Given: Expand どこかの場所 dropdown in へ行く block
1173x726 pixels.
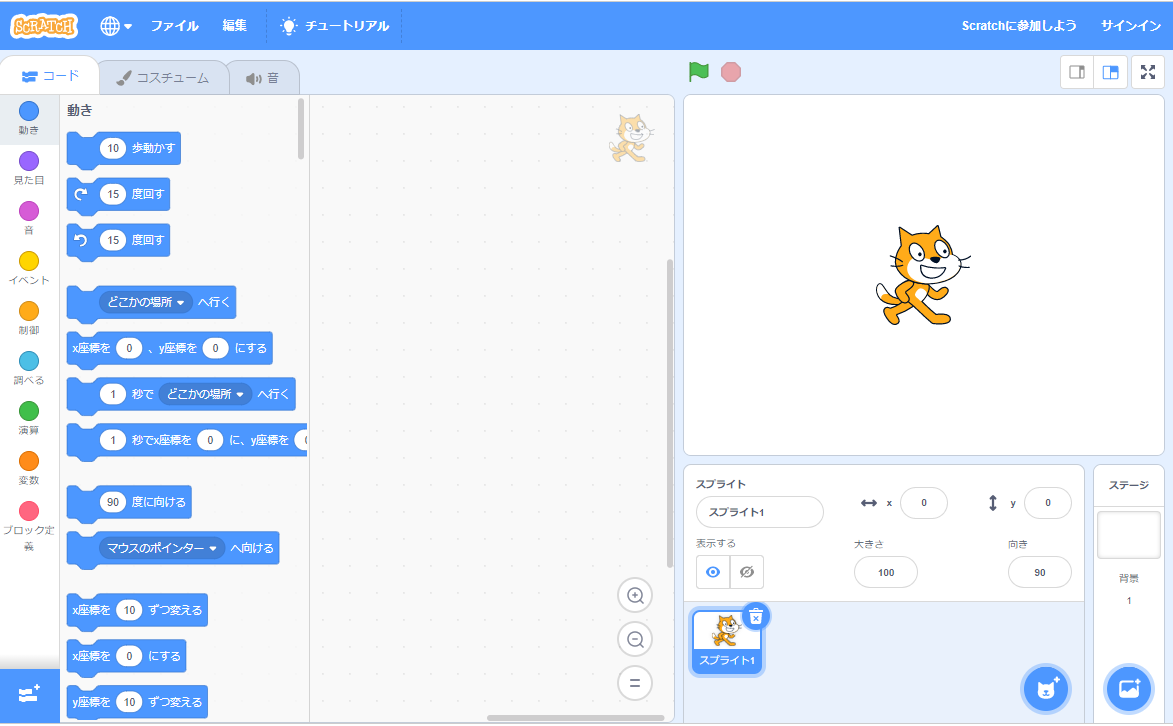Looking at the screenshot, I should pos(145,302).
